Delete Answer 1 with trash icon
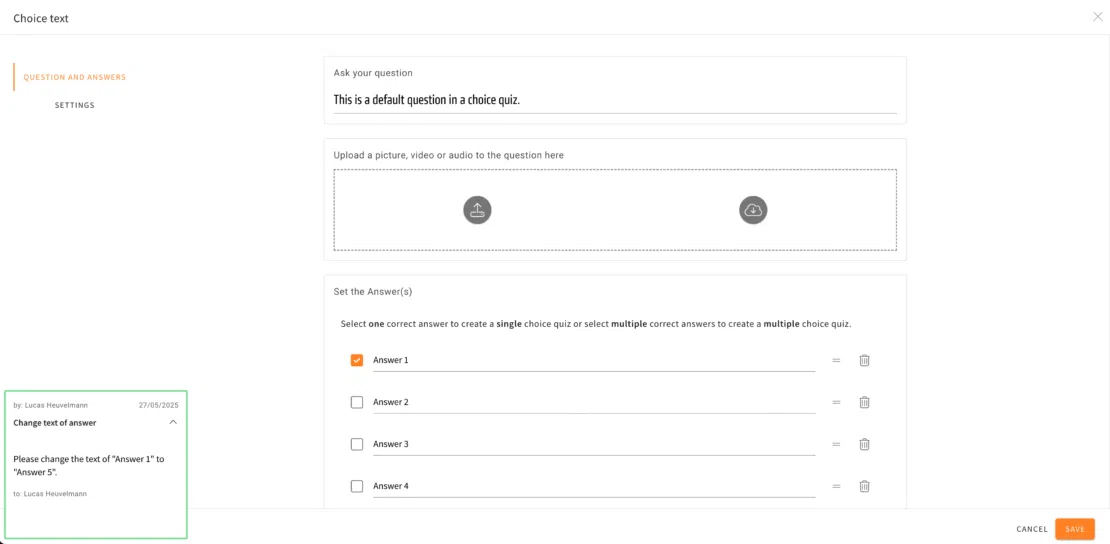The image size is (1110, 544). coord(864,360)
